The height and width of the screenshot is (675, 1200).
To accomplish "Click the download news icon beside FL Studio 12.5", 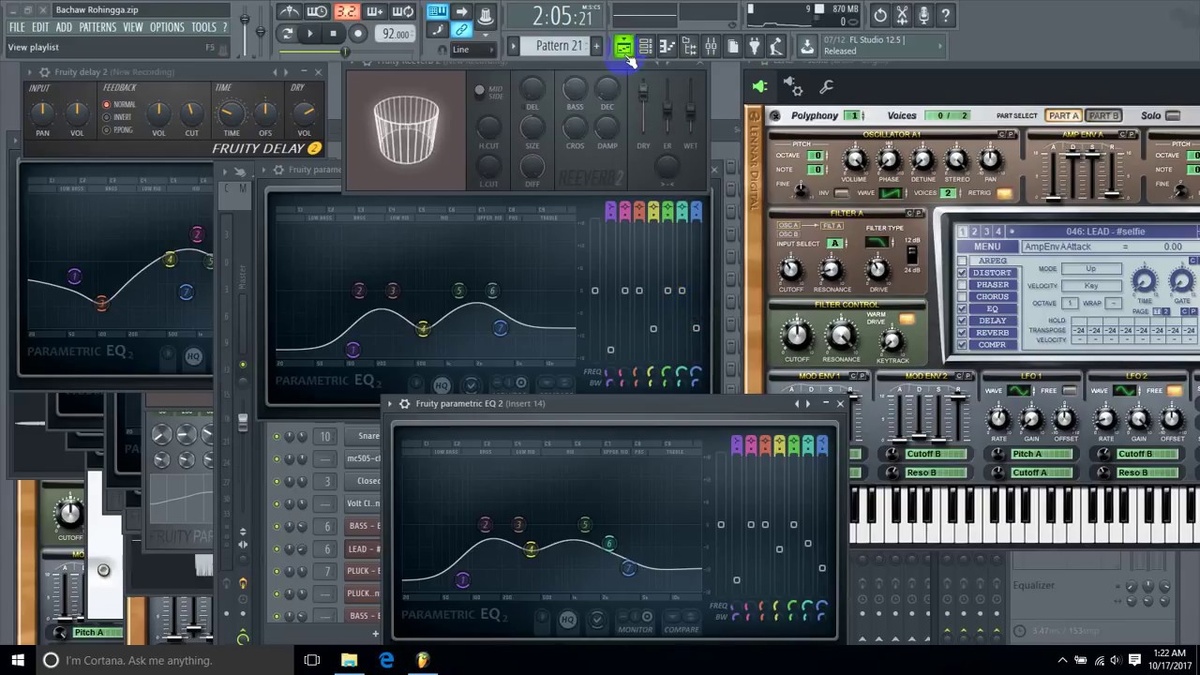I will pos(807,46).
